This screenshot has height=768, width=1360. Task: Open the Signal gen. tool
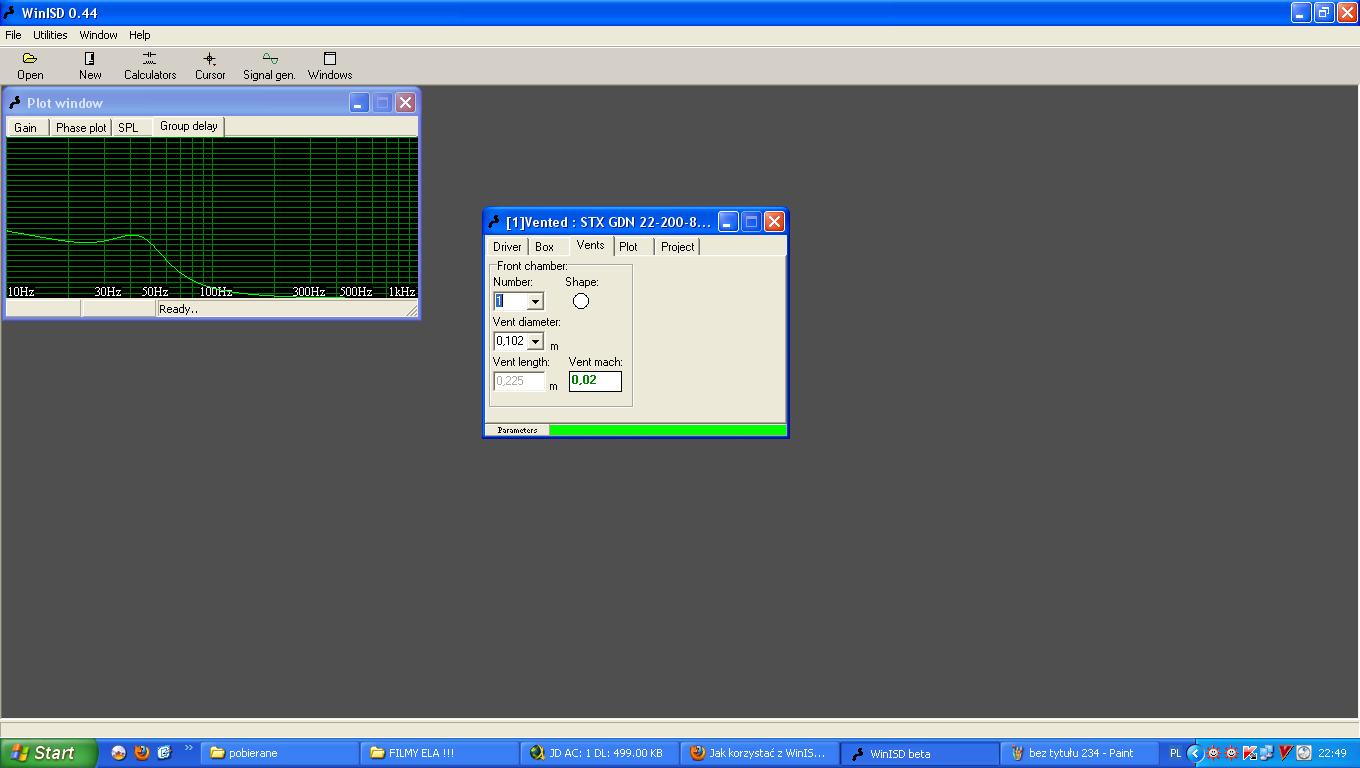pyautogui.click(x=269, y=66)
